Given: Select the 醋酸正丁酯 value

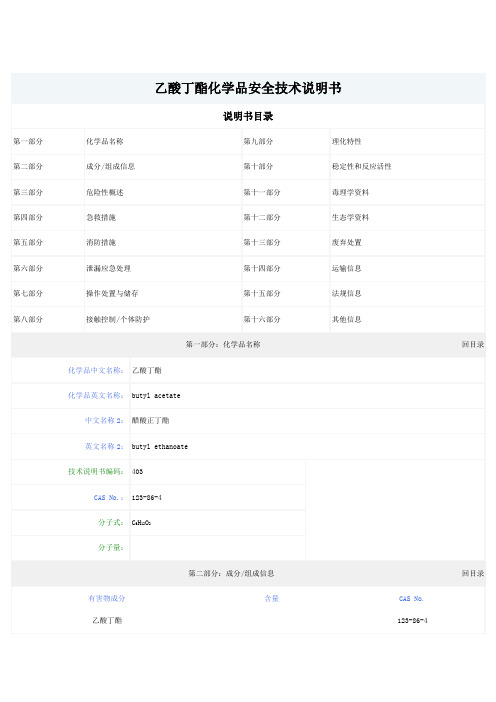Looking at the screenshot, I should pos(150,420).
